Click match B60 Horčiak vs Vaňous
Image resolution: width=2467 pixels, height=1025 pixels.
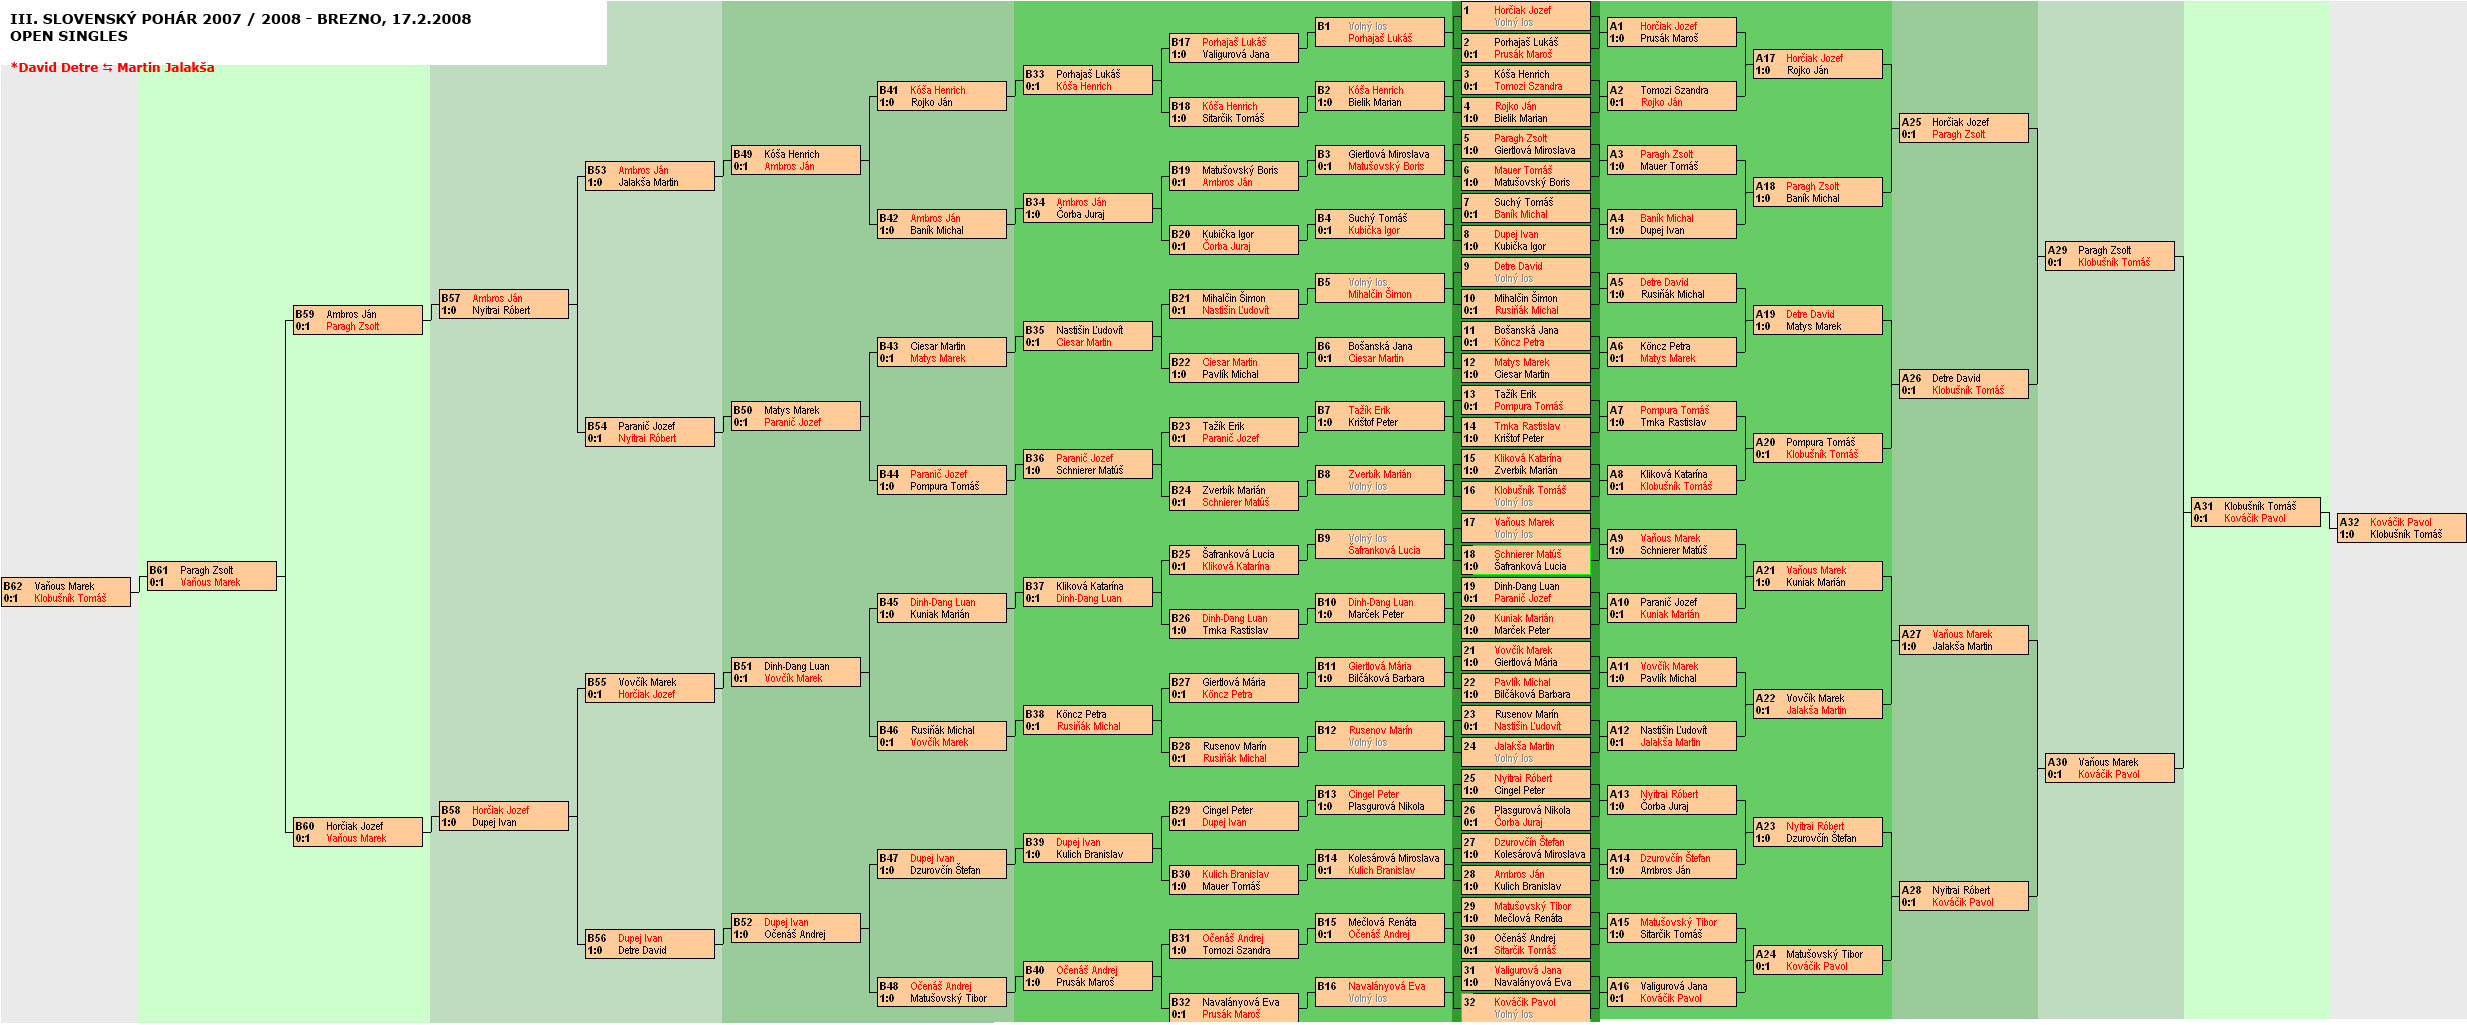pos(358,832)
